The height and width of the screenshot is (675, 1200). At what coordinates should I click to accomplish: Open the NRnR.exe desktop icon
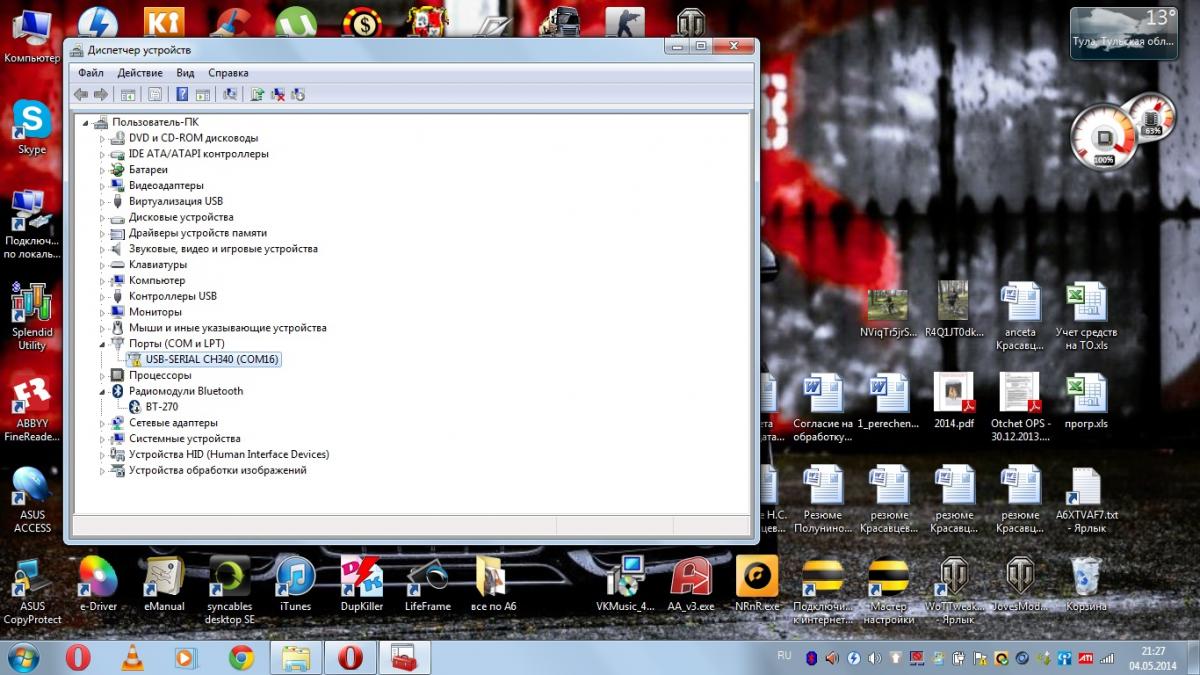pos(757,584)
